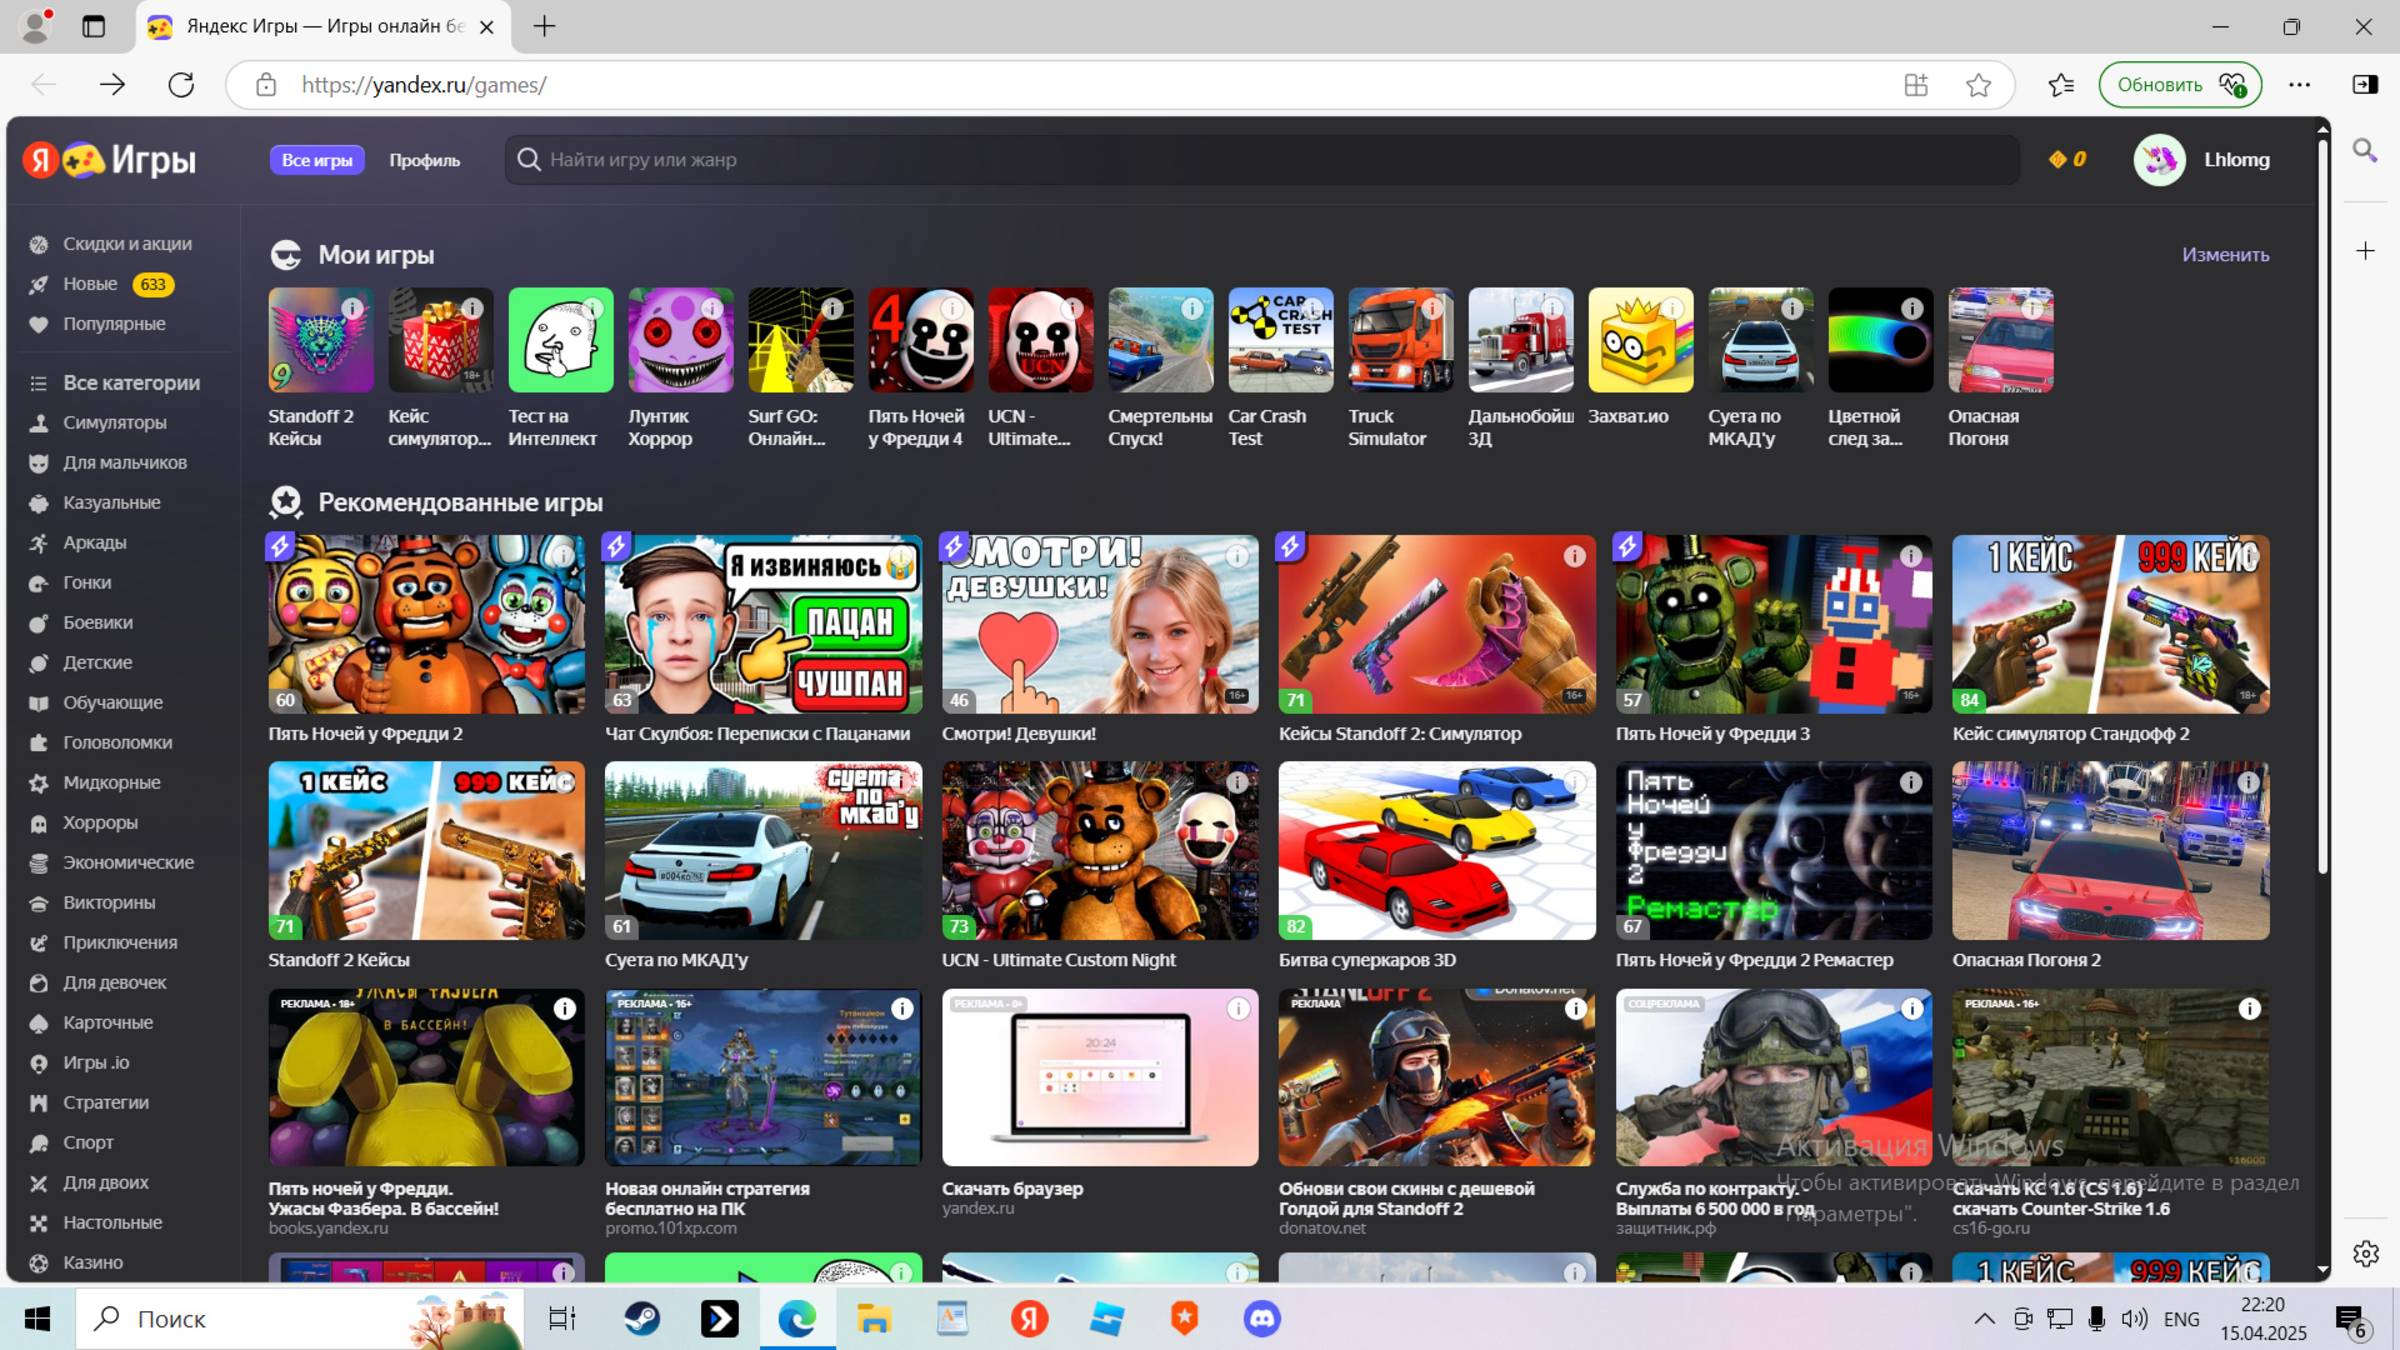Open 'Суета по МКАД'у' recommended game card
This screenshot has height=1350, width=2400.
point(764,851)
